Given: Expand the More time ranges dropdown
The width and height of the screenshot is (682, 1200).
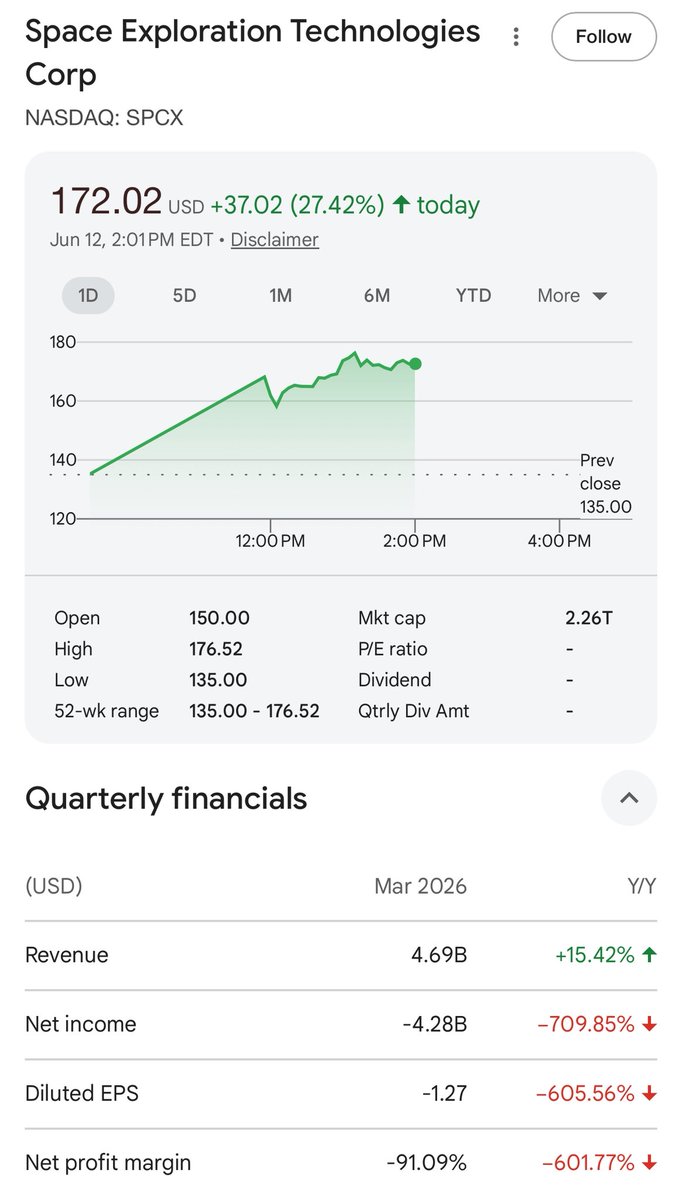Looking at the screenshot, I should (x=572, y=296).
